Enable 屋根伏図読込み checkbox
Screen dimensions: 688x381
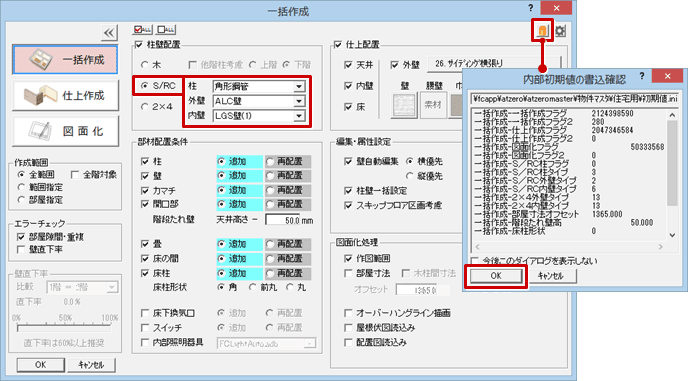(348, 328)
